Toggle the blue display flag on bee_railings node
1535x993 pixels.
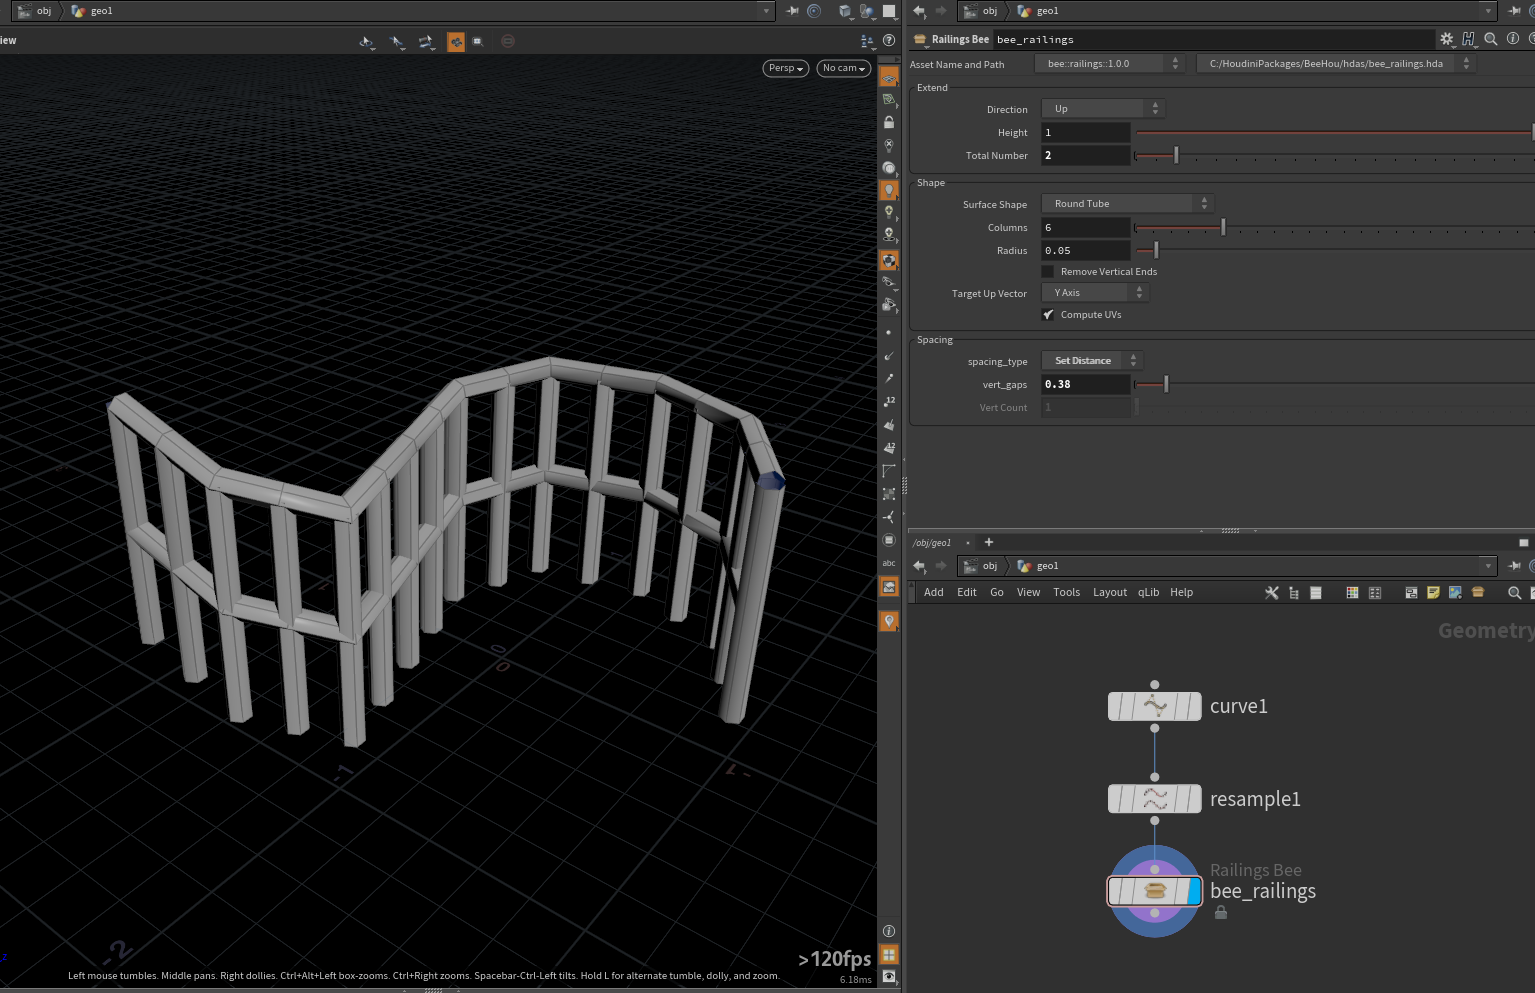(x=1194, y=891)
